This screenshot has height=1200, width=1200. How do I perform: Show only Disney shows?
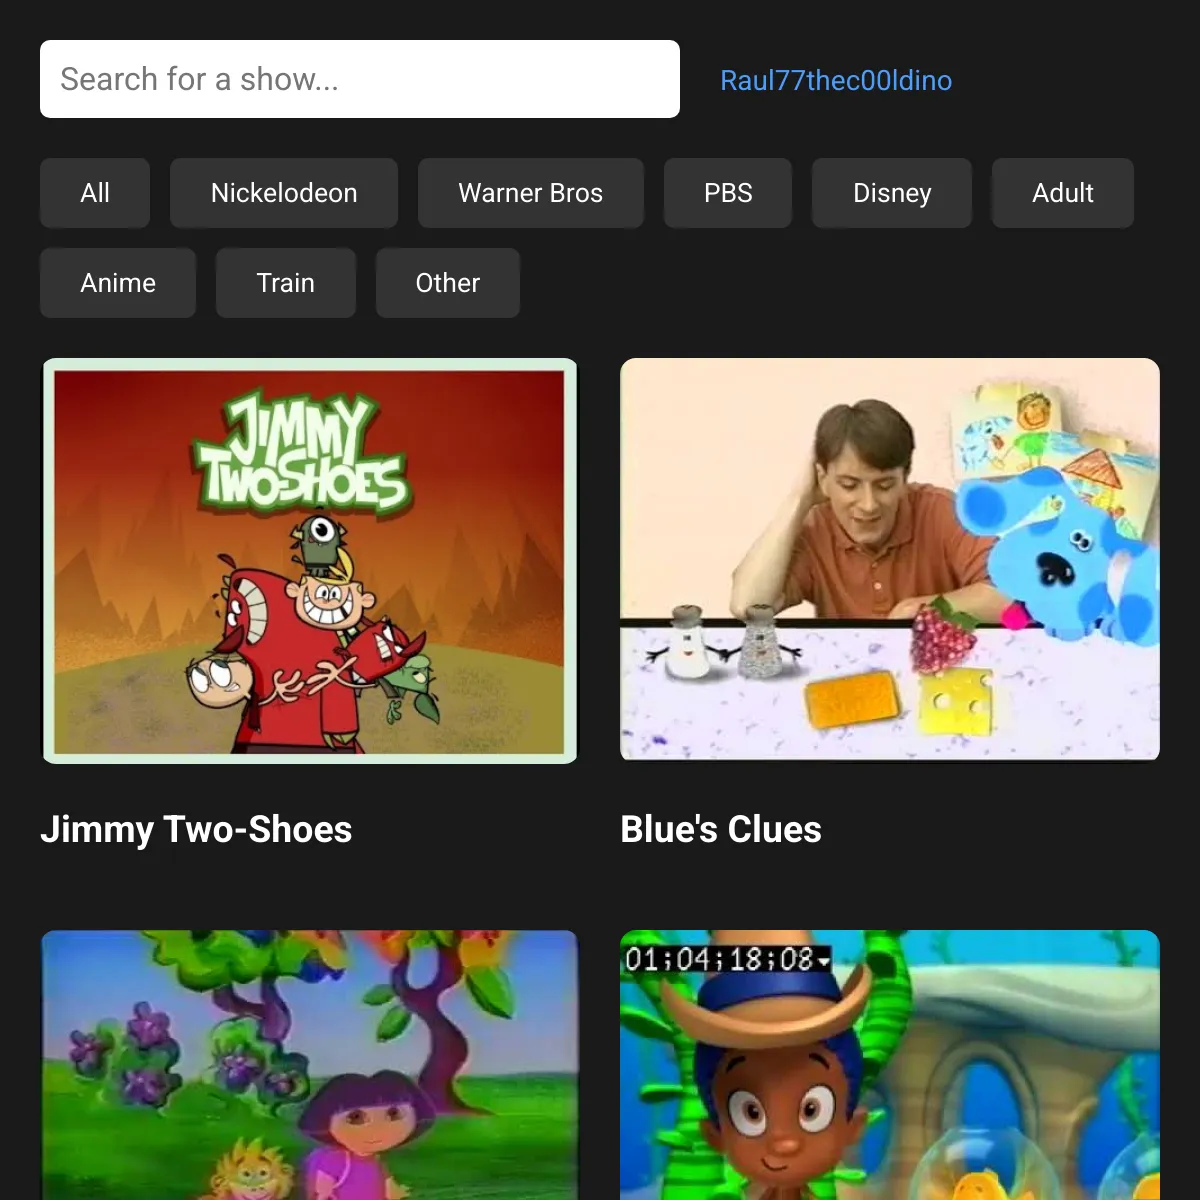(892, 193)
